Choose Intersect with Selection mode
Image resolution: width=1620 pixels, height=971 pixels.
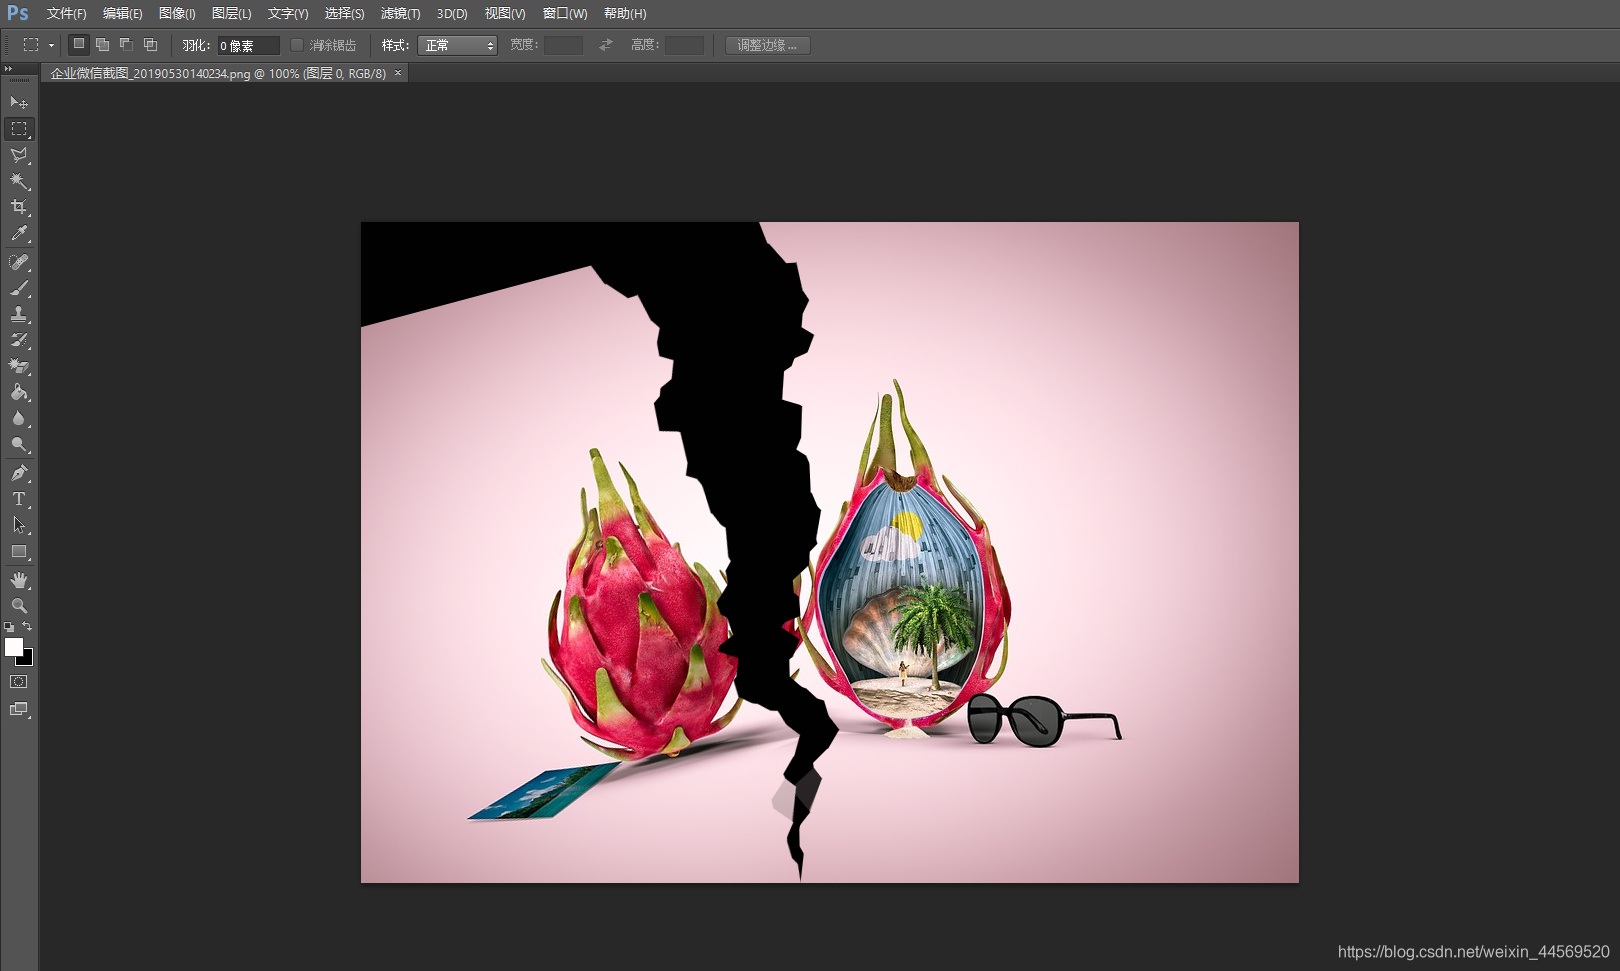pyautogui.click(x=150, y=45)
